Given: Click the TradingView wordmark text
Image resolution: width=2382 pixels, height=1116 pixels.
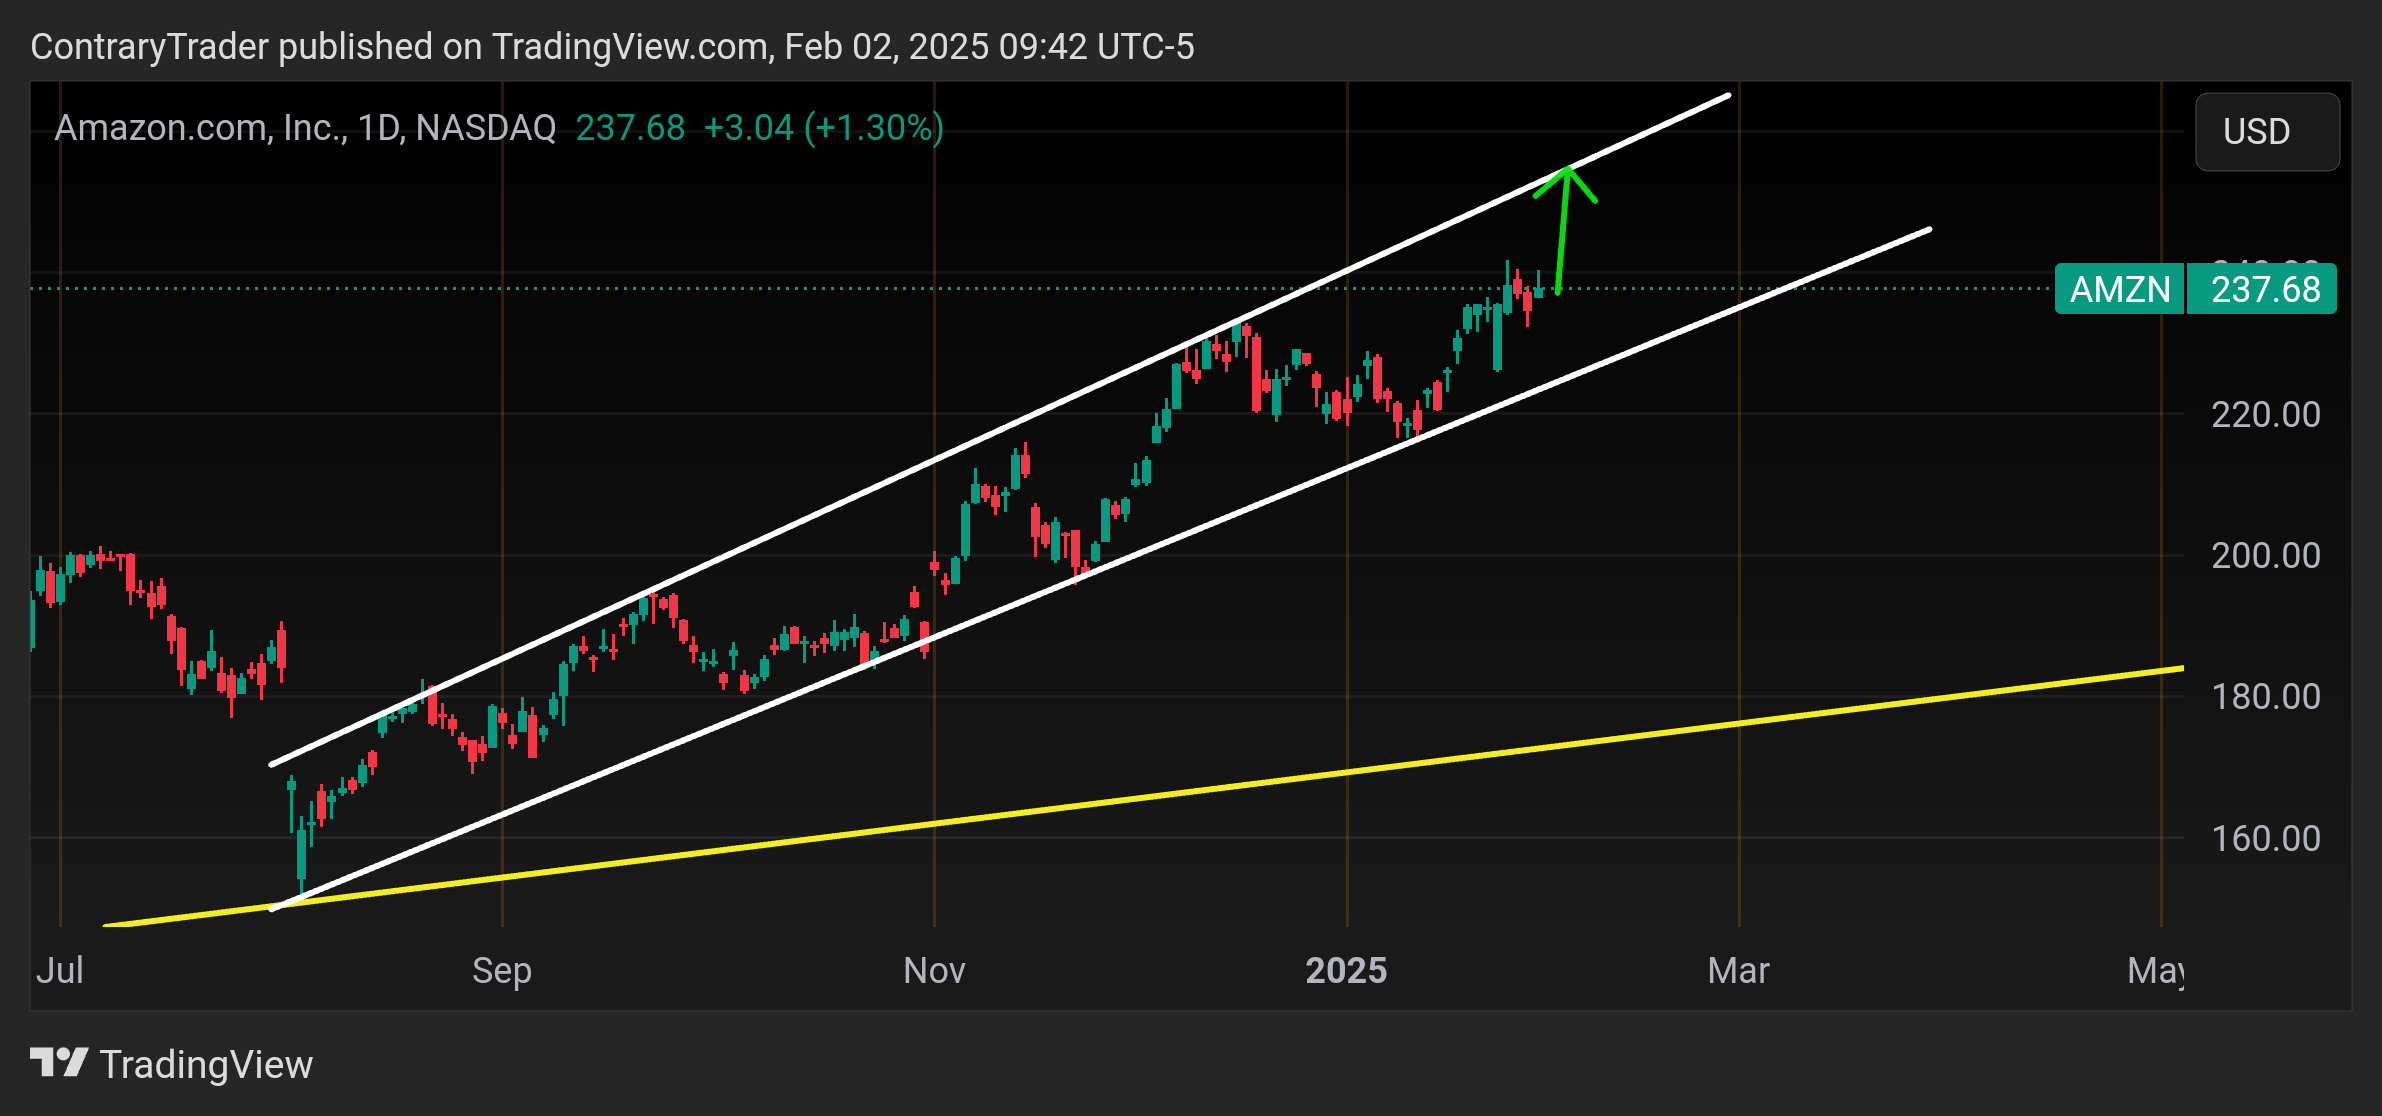Looking at the screenshot, I should 207,1064.
